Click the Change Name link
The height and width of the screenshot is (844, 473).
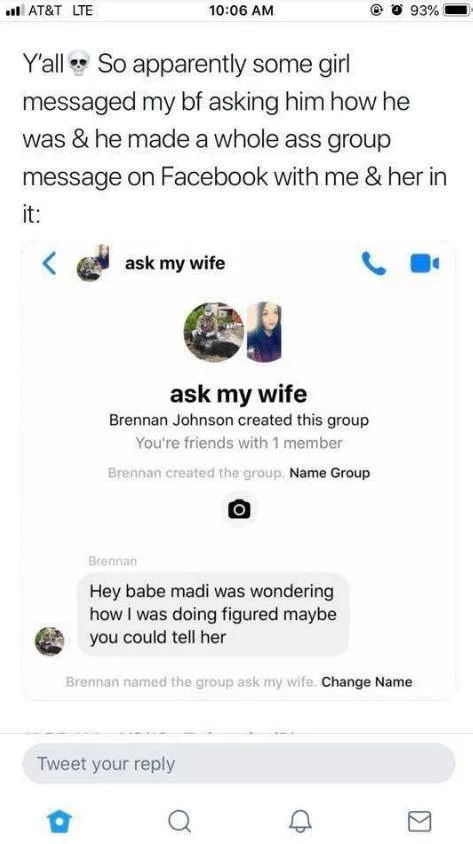click(367, 682)
